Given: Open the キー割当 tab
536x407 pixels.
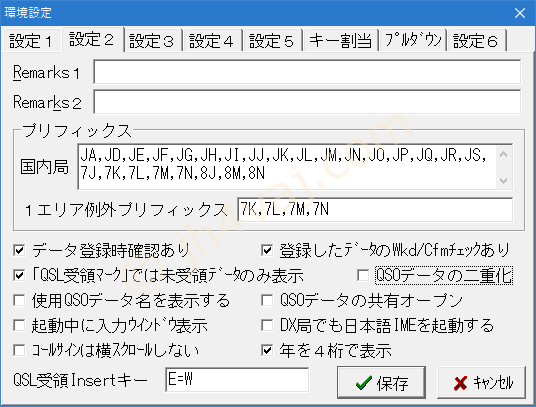Looking at the screenshot, I should tap(340, 41).
